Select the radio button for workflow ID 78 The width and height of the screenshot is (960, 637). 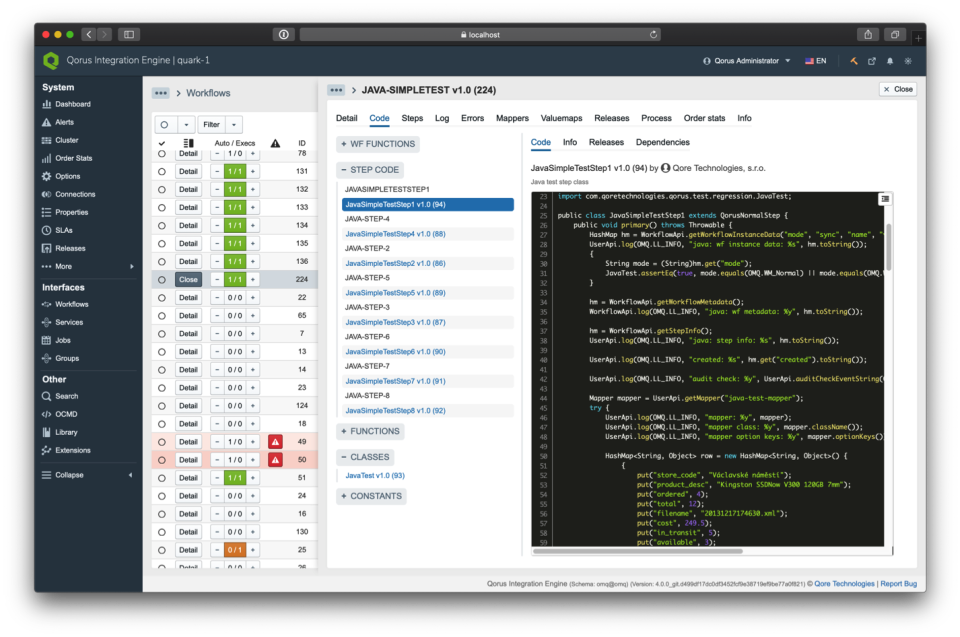[x=161, y=153]
